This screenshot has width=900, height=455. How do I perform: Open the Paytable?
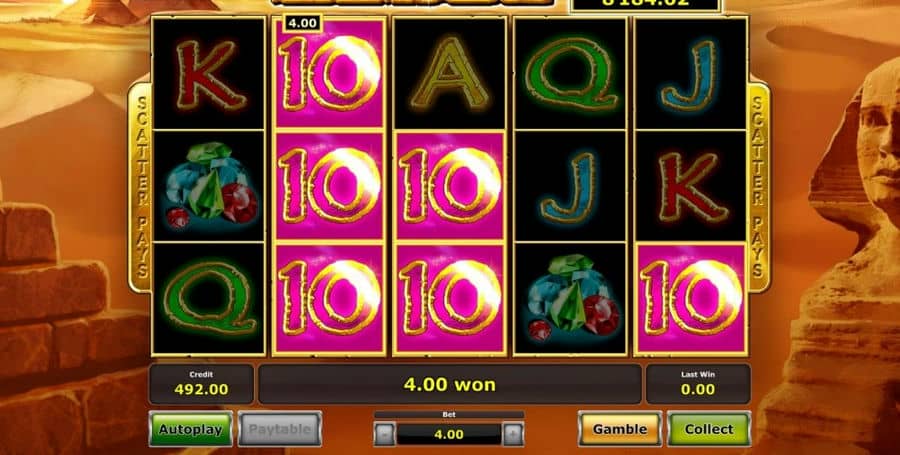click(280, 429)
